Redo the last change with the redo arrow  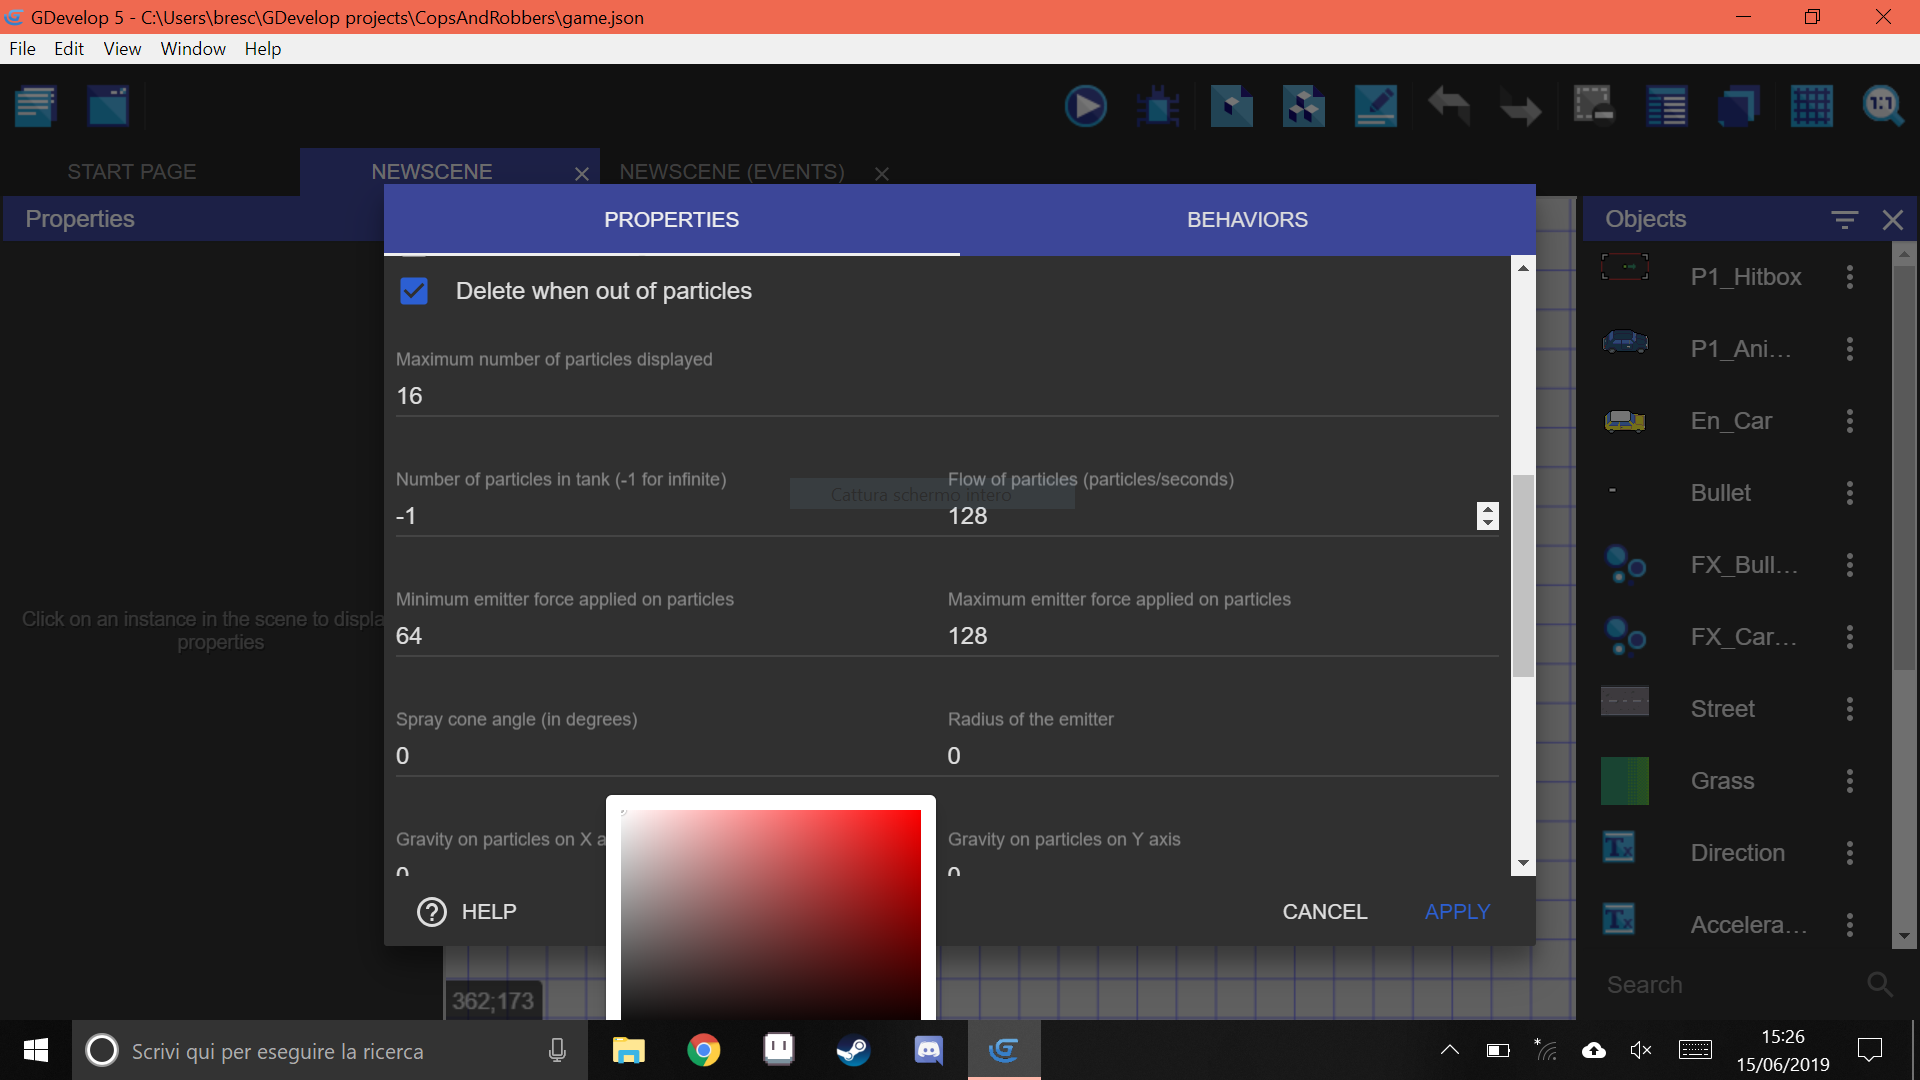click(1519, 106)
